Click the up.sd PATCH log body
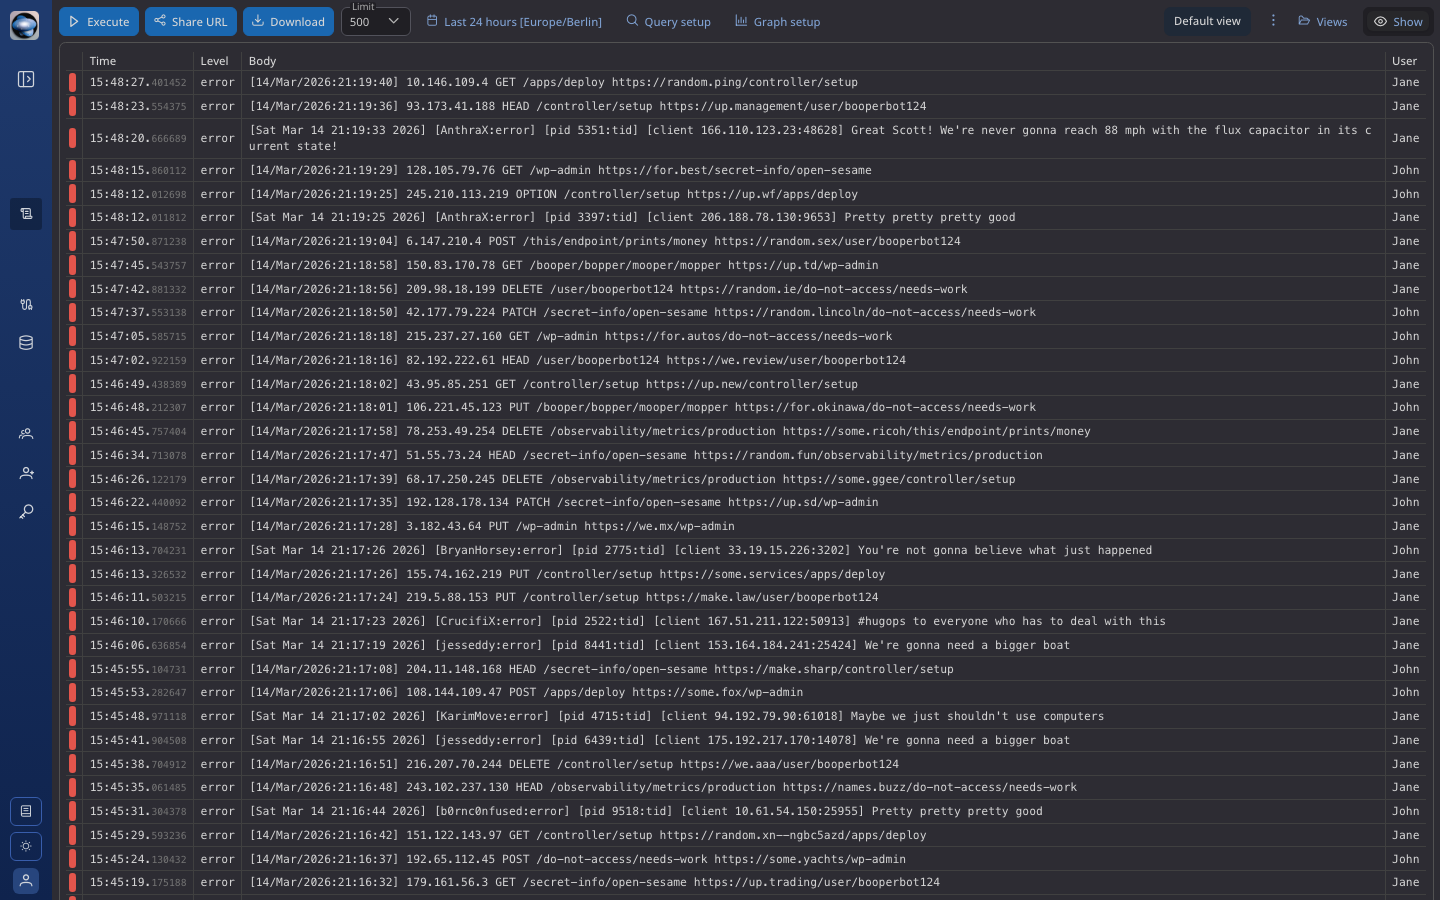Viewport: 1440px width, 900px height. [564, 502]
